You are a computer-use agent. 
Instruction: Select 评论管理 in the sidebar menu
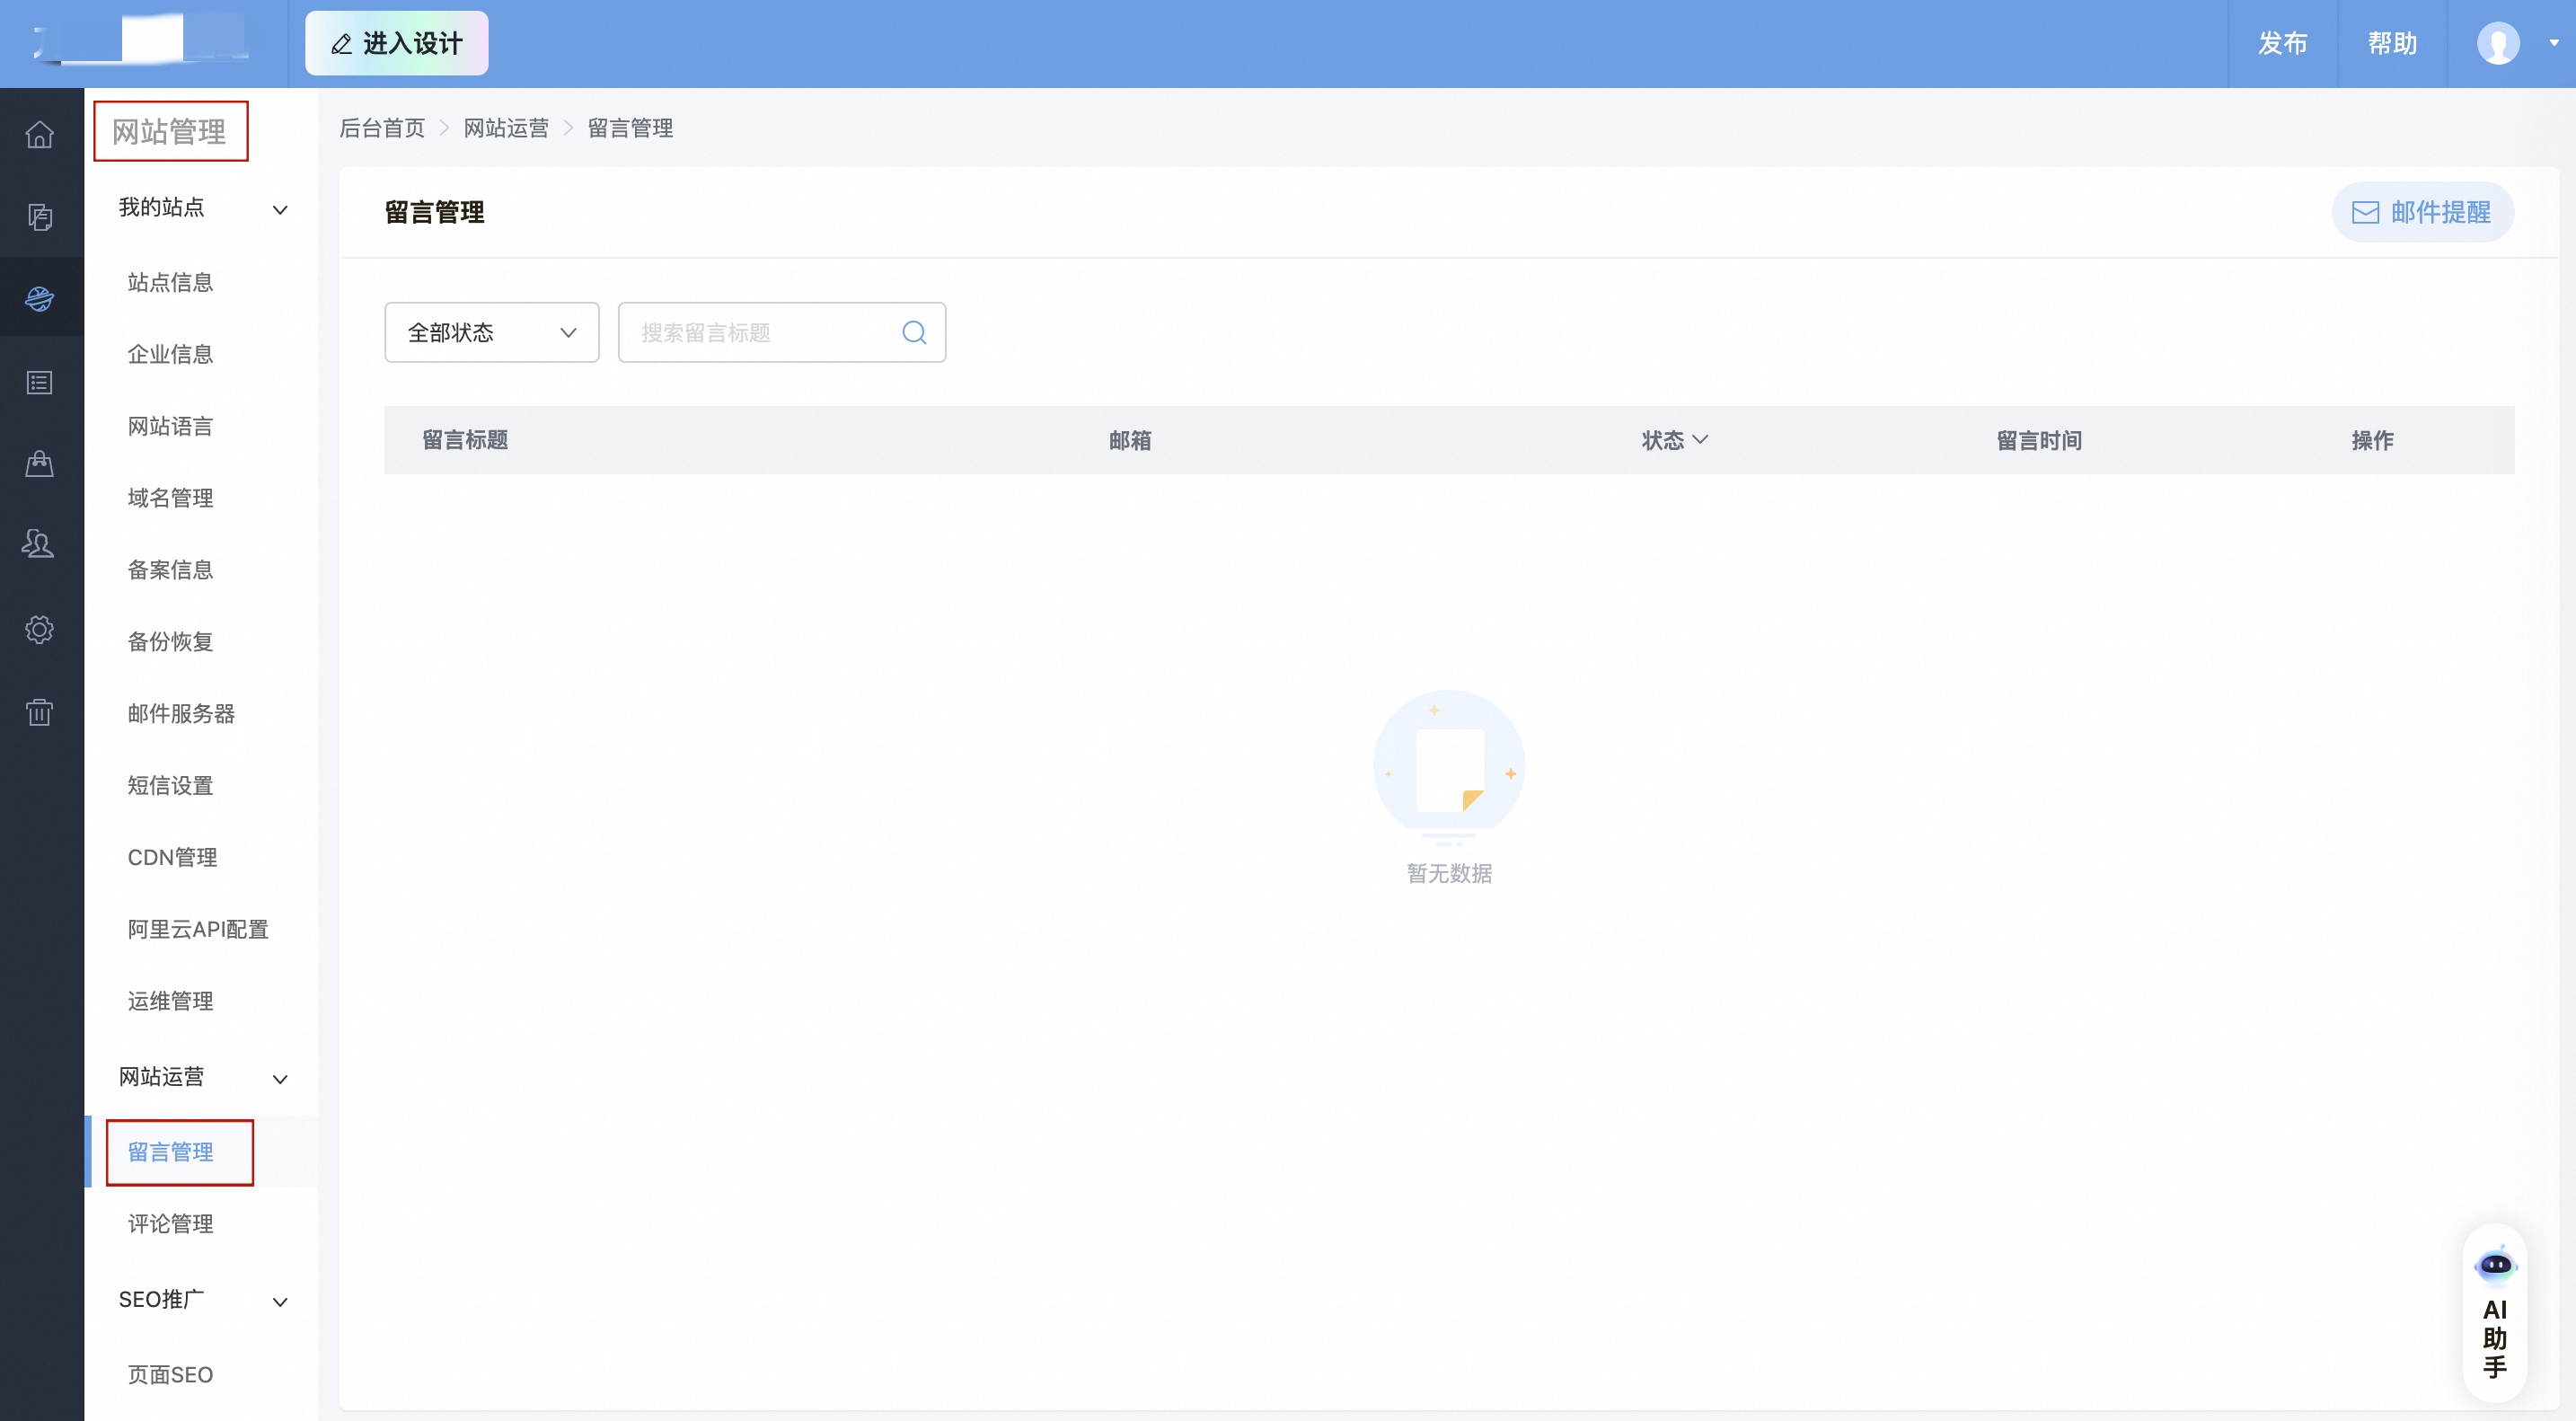[170, 1223]
